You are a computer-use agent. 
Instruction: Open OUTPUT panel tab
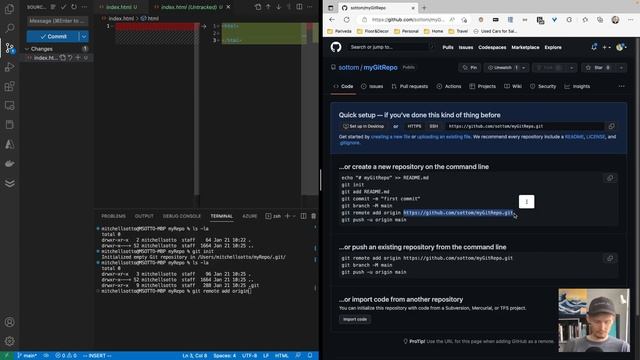point(144,216)
